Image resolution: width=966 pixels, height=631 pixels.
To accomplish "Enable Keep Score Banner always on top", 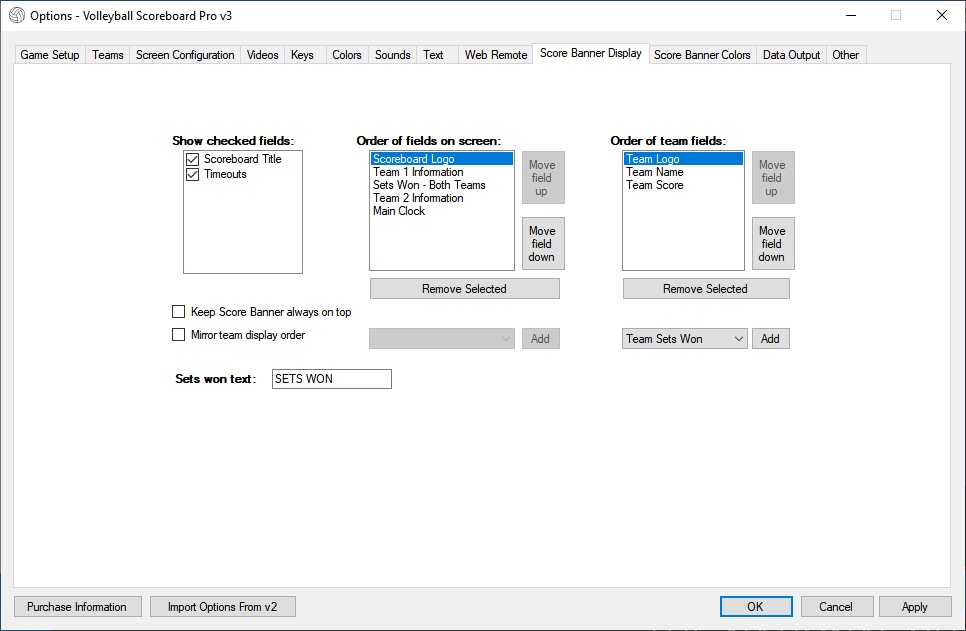I will tap(179, 312).
